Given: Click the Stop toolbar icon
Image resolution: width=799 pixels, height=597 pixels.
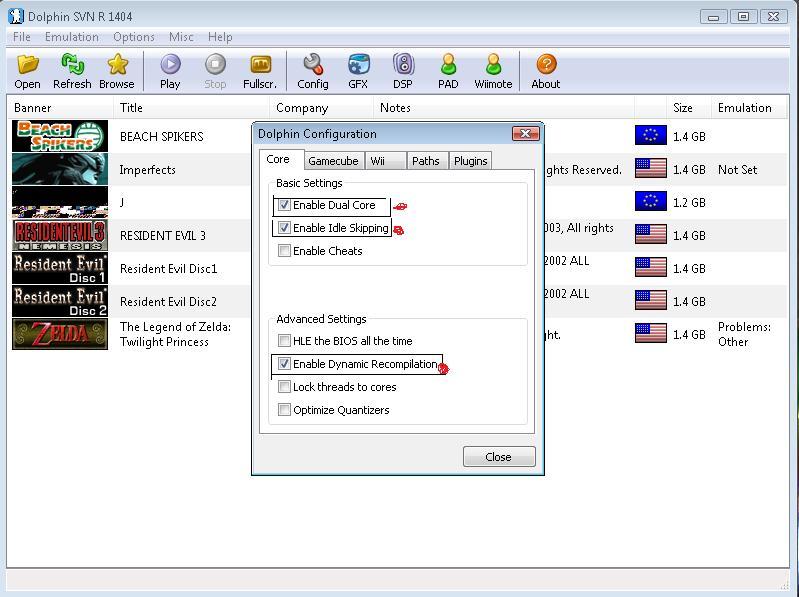Looking at the screenshot, I should pyautogui.click(x=215, y=64).
